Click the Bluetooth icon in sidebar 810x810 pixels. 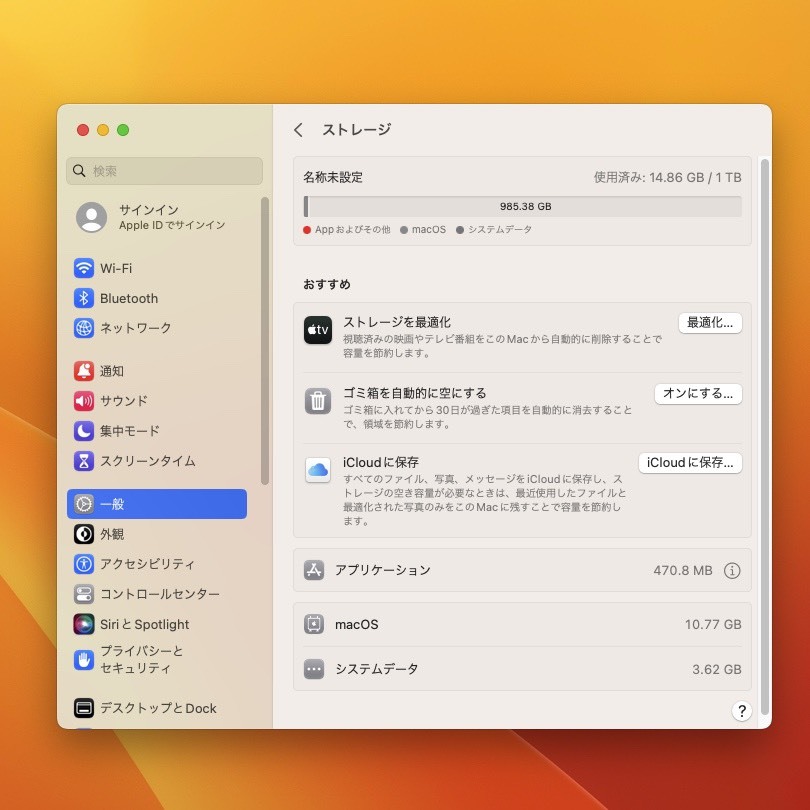pos(84,298)
